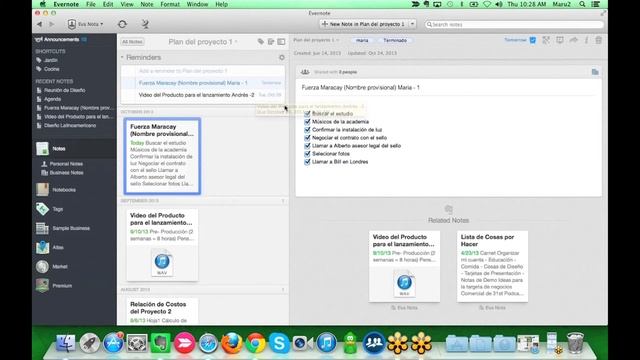Uncheck 'Músicos de la academia' checkbox
640x360 pixels.
pyautogui.click(x=307, y=122)
